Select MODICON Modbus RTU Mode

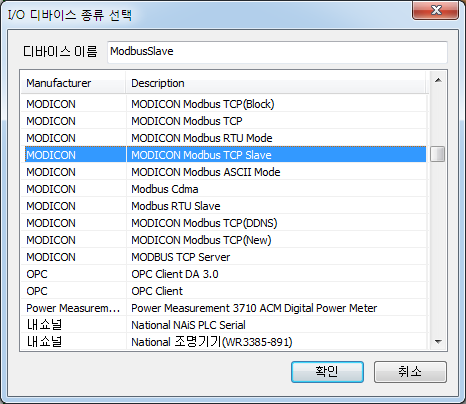[224, 138]
